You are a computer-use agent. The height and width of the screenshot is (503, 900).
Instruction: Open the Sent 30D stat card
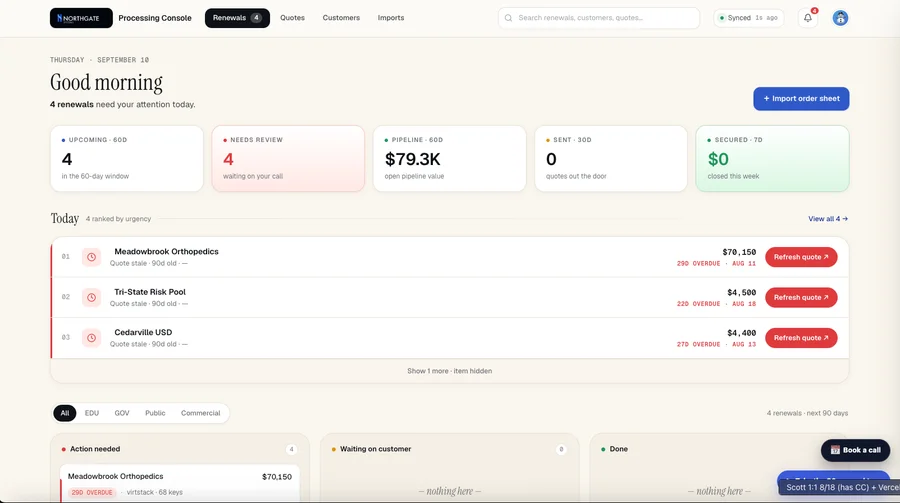click(x=611, y=158)
